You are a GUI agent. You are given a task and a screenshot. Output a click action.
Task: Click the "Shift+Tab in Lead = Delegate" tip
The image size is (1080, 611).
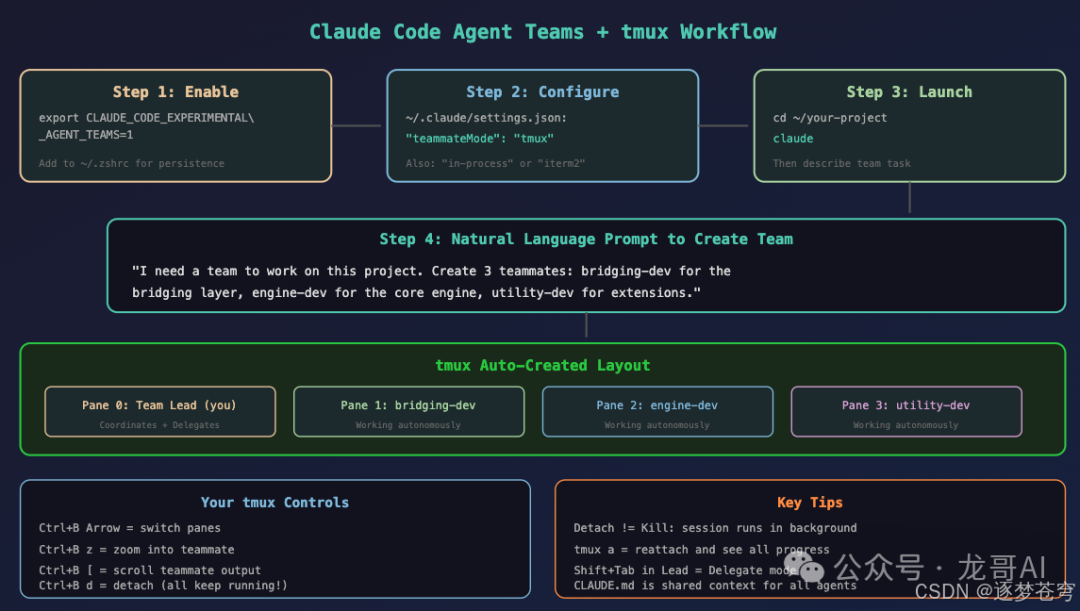click(685, 570)
